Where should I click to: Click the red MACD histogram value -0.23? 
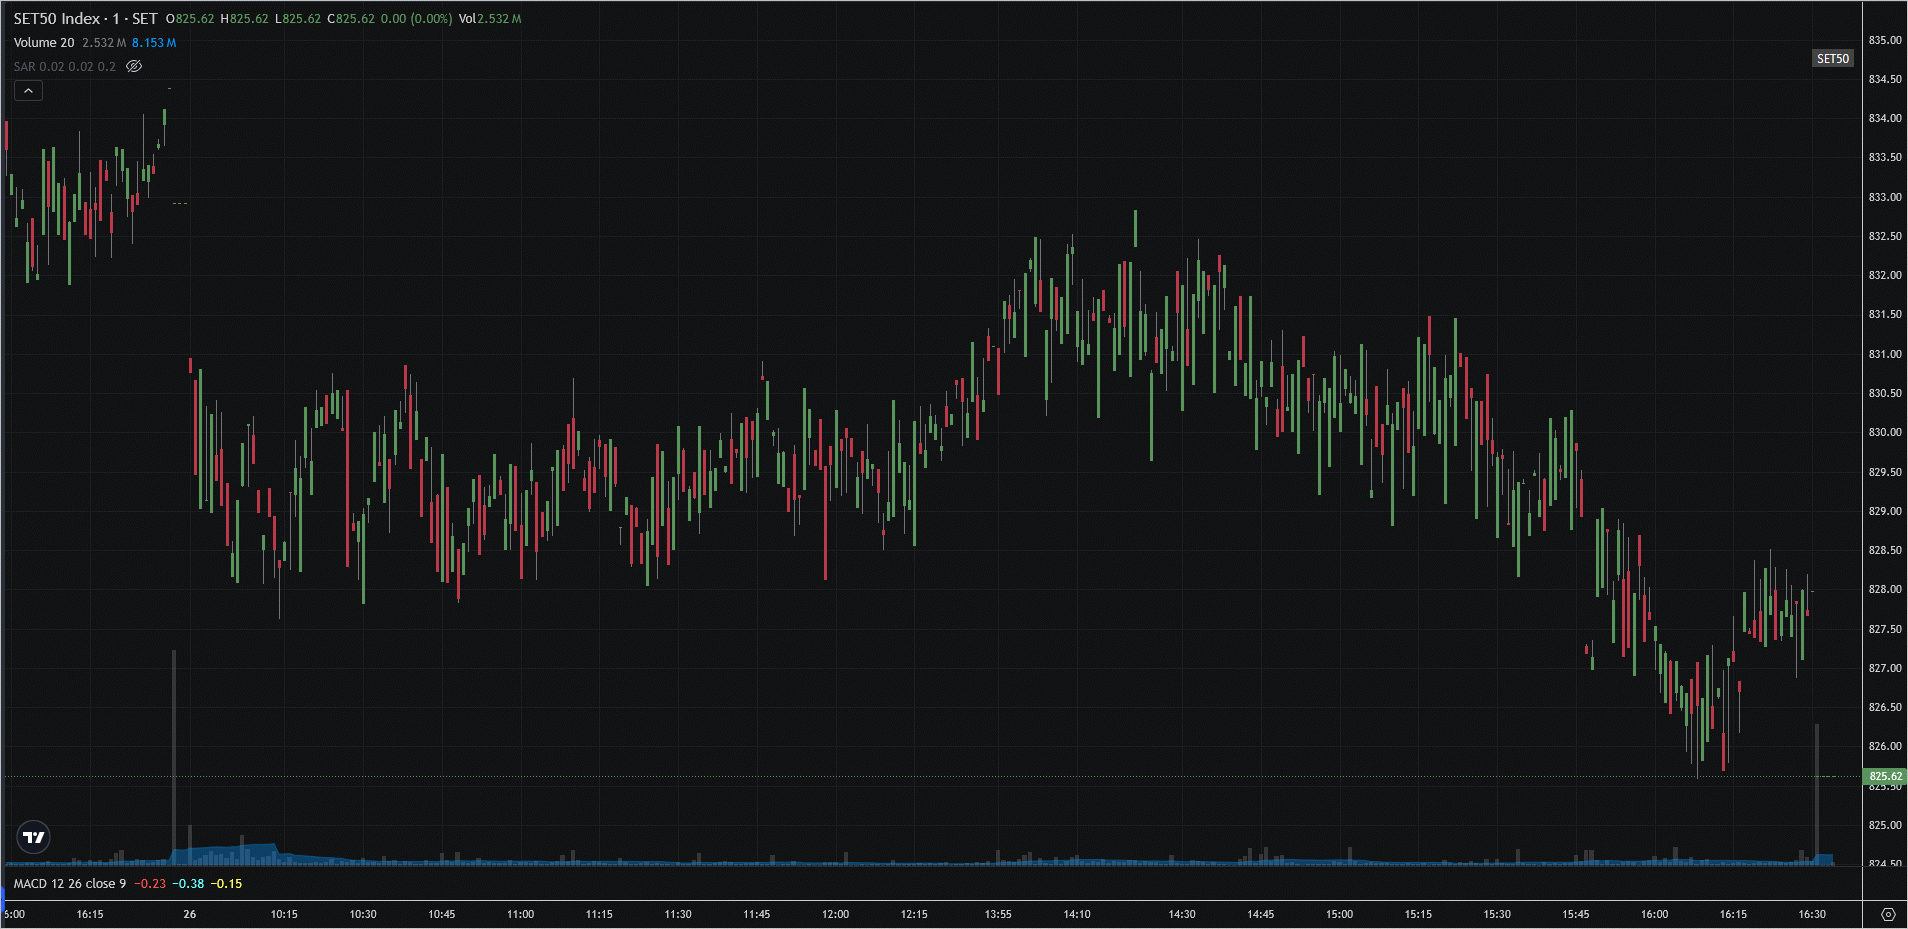150,884
